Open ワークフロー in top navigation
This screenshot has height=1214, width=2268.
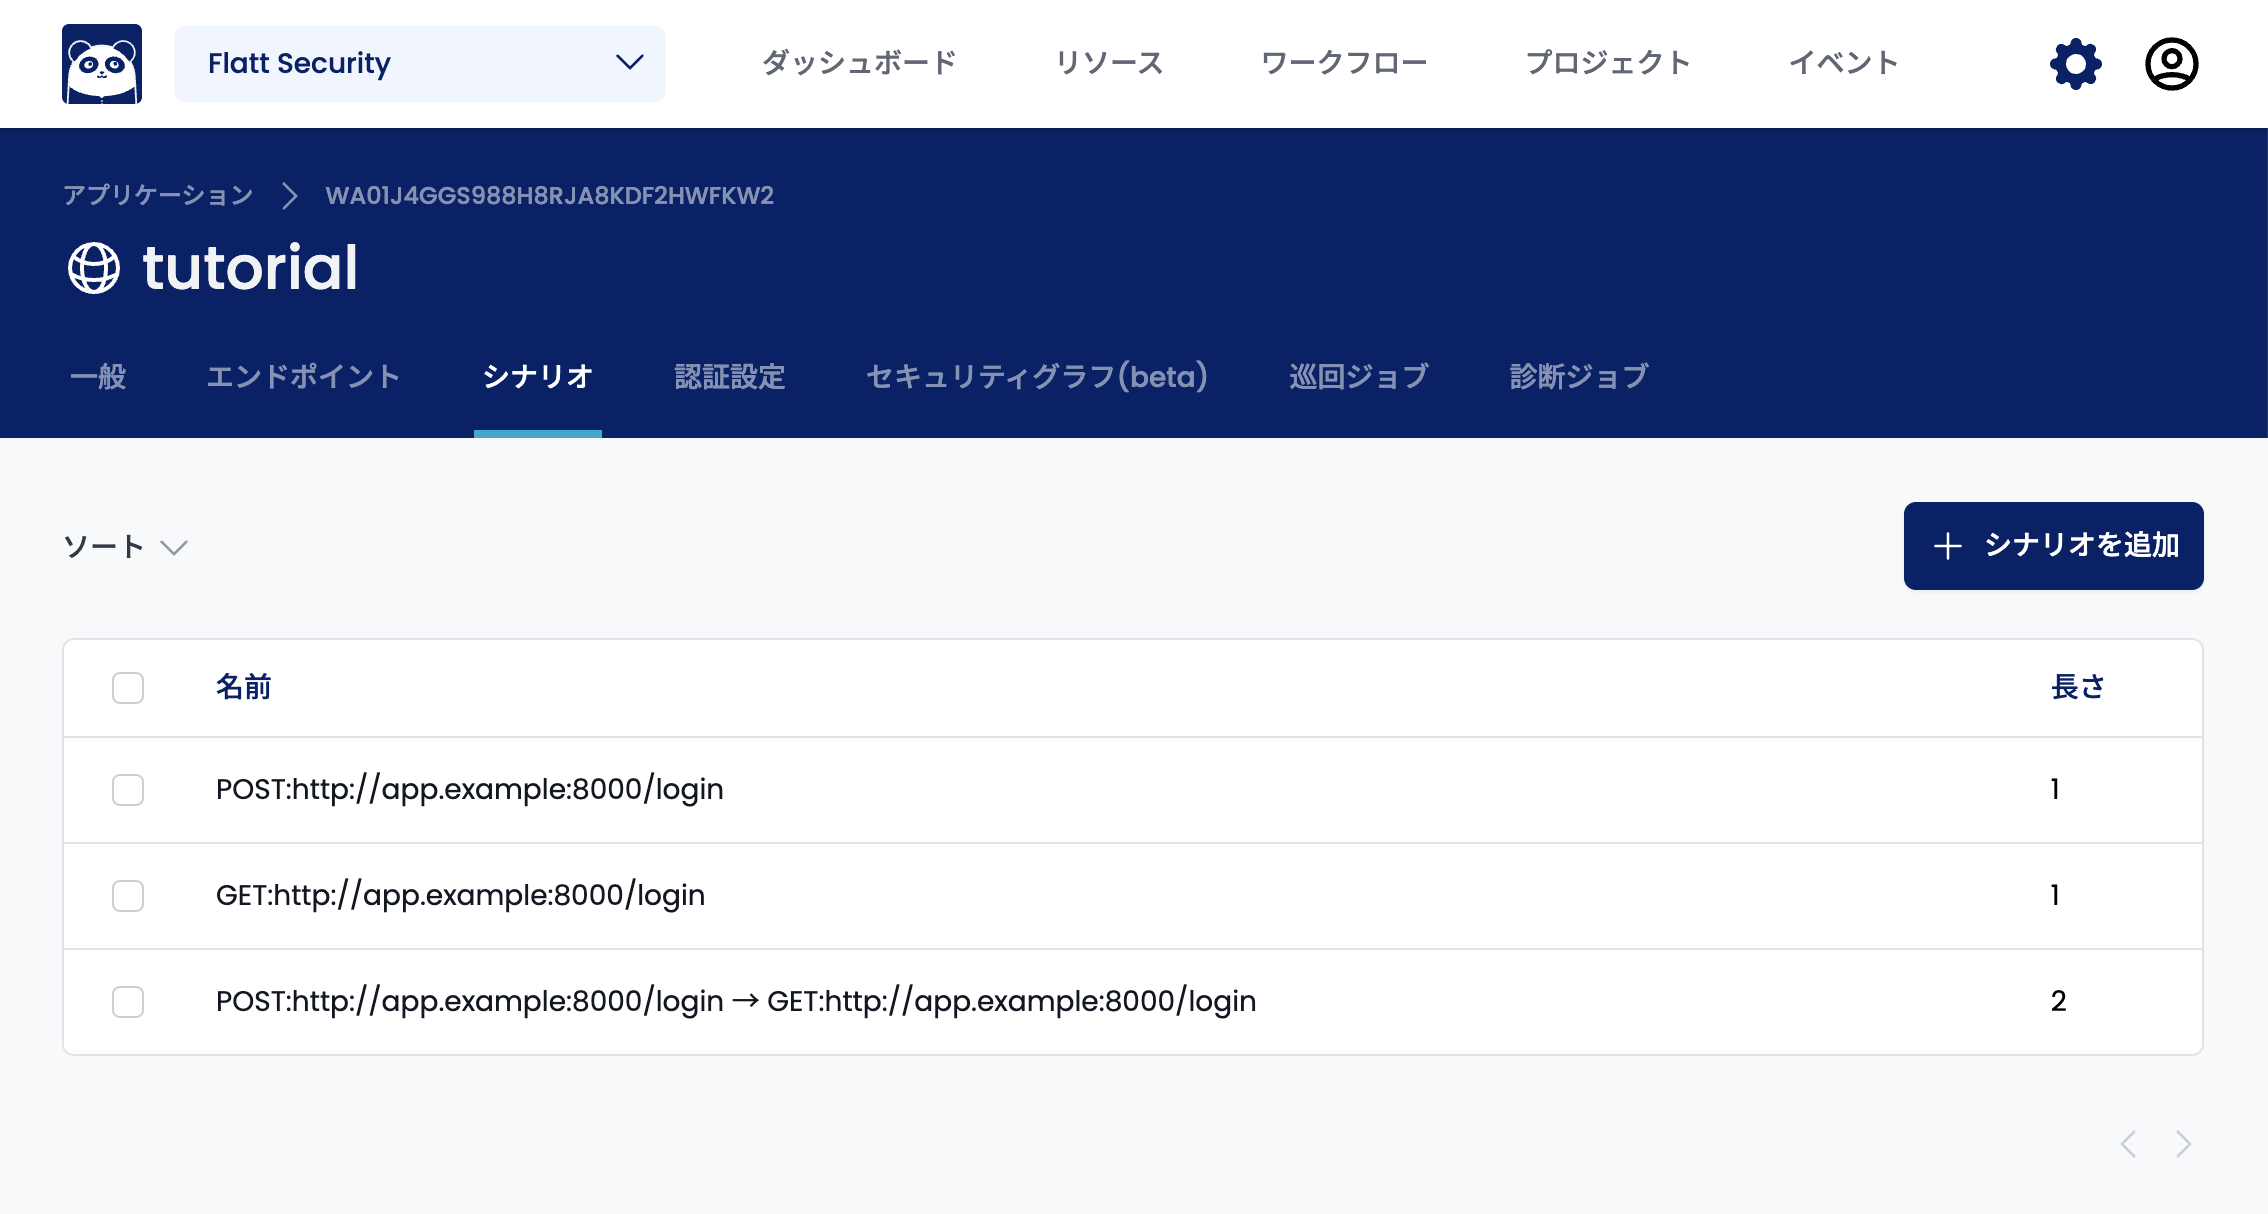click(1344, 63)
